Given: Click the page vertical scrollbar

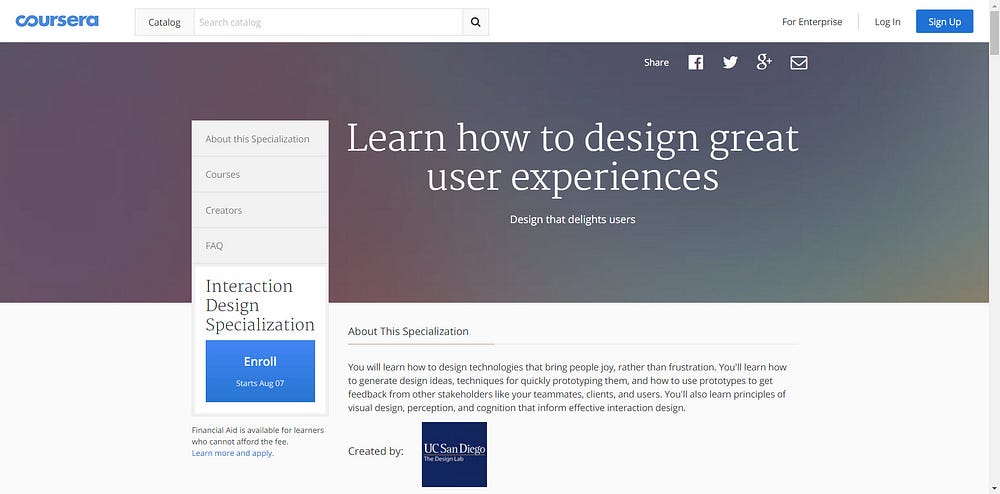Looking at the screenshot, I should point(994,247).
